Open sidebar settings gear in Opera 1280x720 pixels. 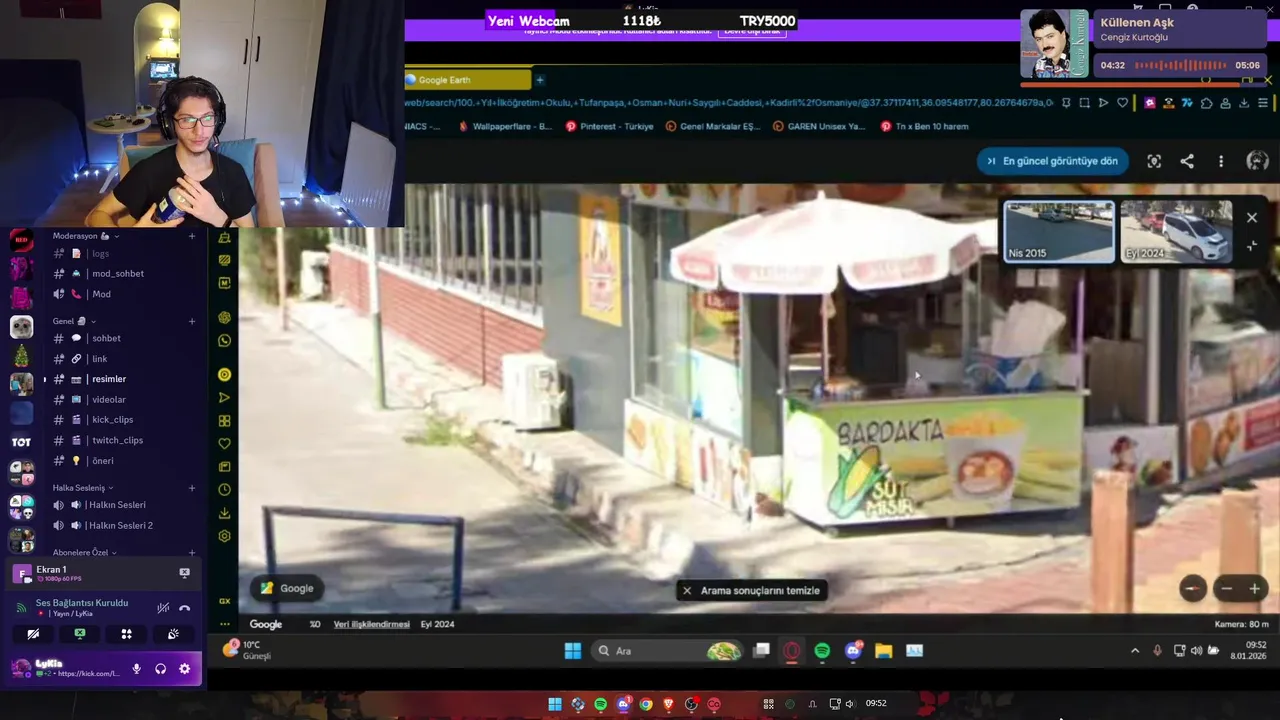(x=224, y=536)
